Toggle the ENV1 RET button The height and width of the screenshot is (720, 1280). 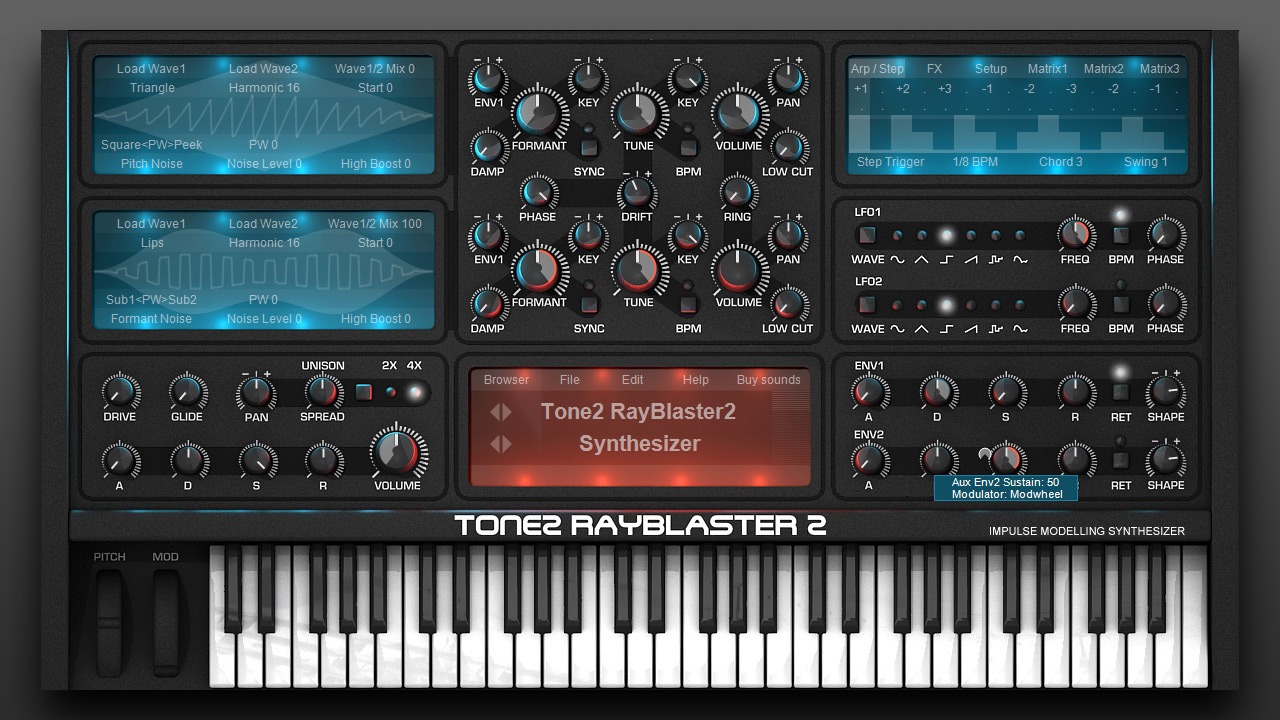tap(1121, 393)
